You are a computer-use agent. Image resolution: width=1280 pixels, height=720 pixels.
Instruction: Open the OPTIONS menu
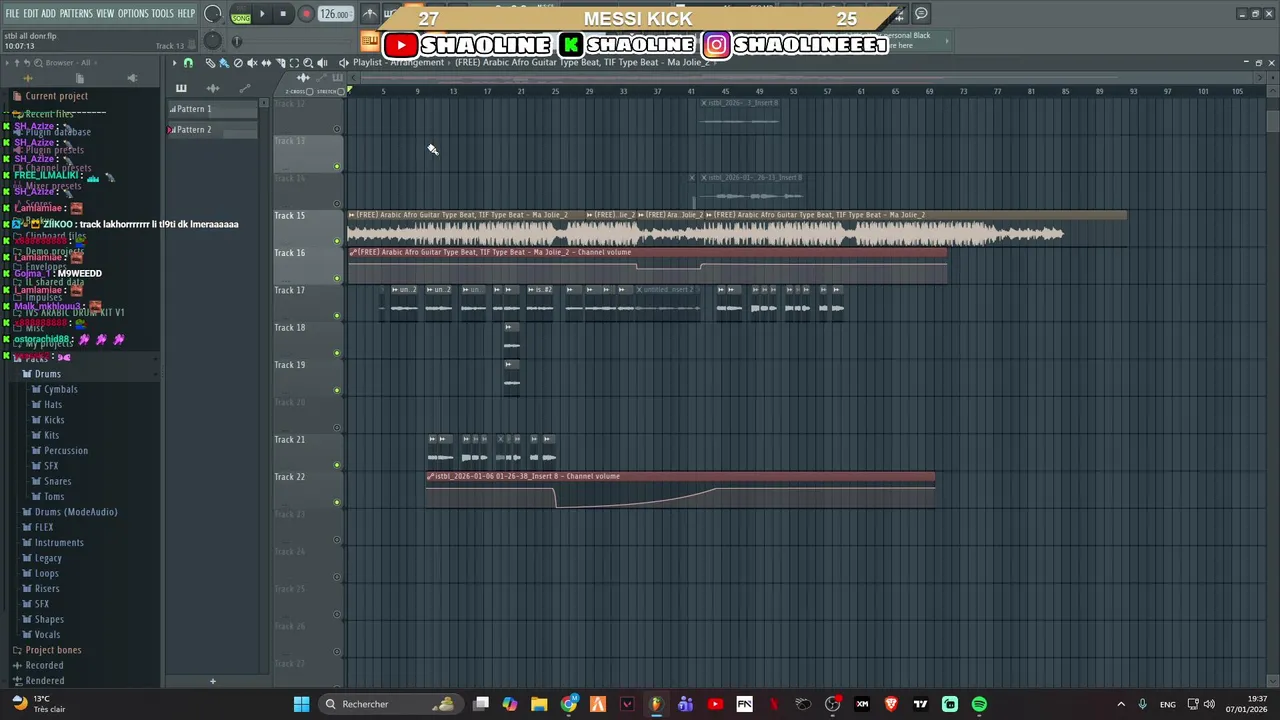tap(133, 13)
